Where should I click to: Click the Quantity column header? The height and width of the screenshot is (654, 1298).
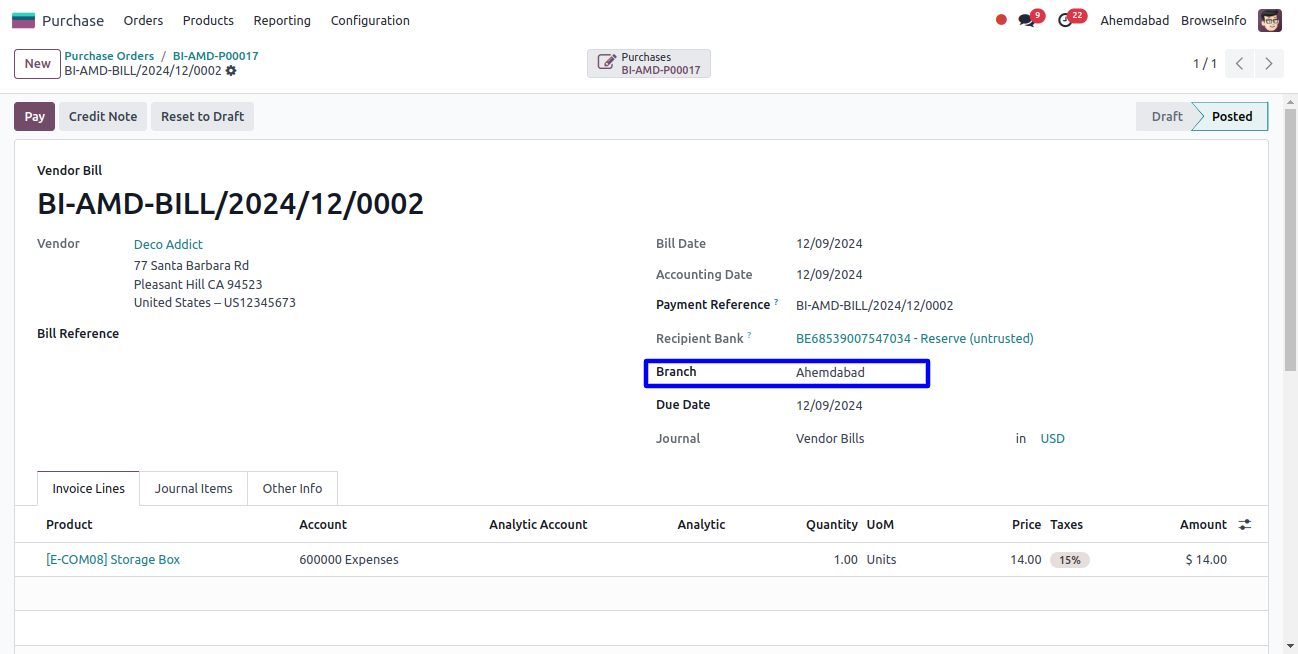(832, 525)
